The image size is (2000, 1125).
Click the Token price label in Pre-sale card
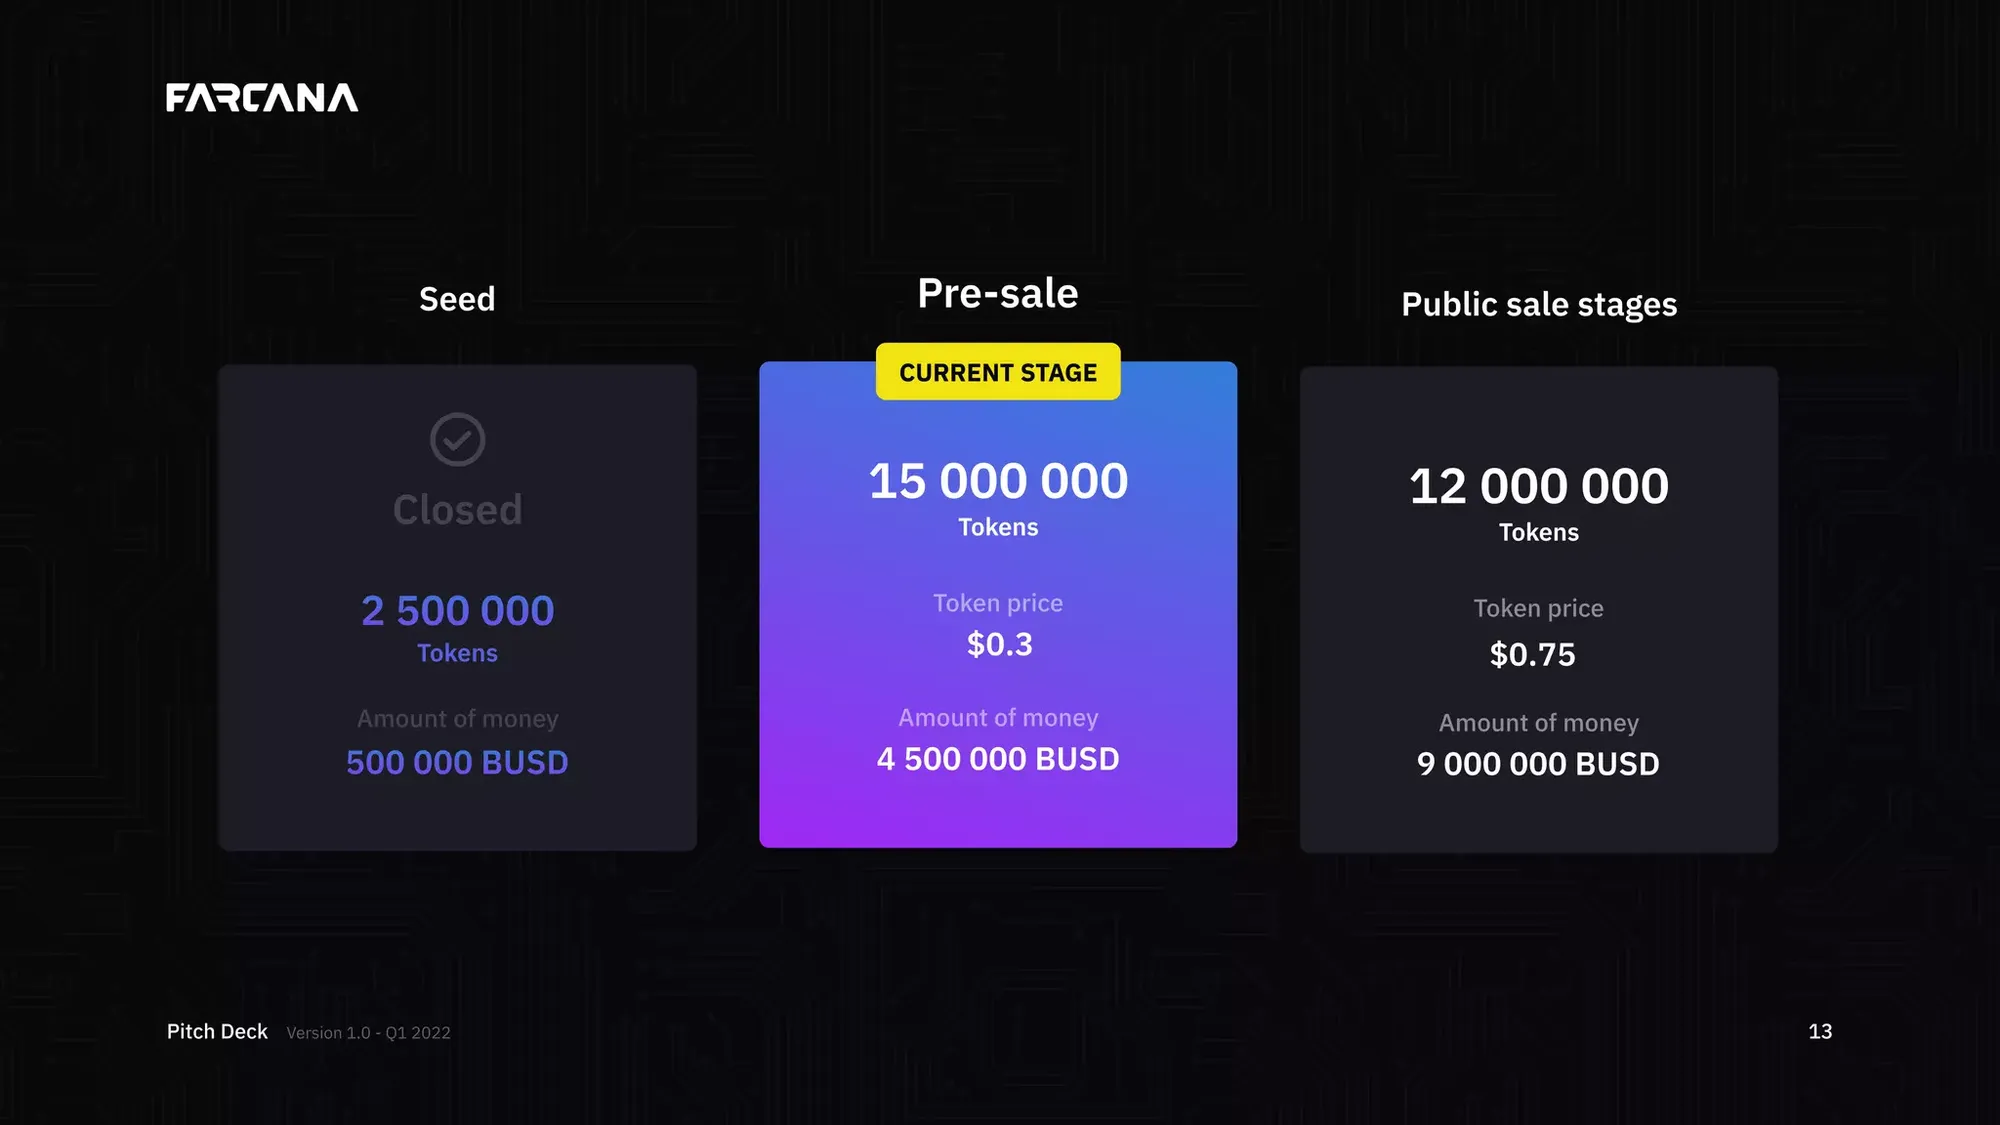tap(998, 603)
